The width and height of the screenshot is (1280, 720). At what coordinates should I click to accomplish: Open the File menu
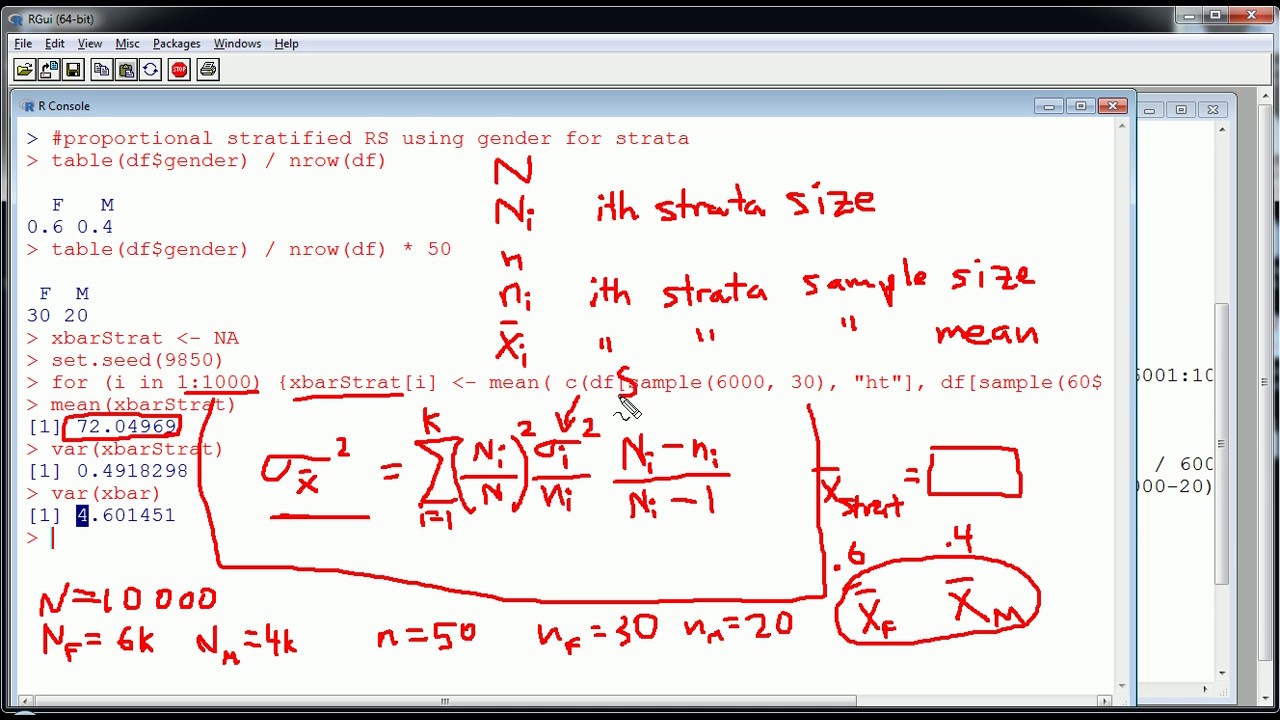[23, 43]
